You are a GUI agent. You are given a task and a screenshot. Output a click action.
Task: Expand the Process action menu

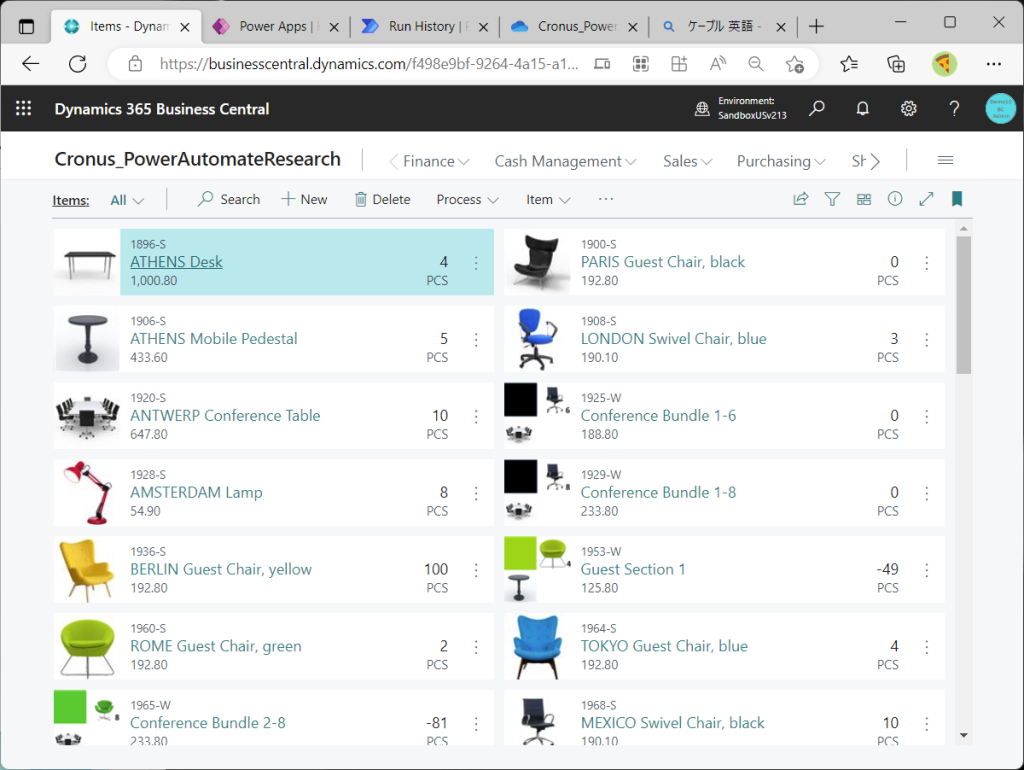pos(468,200)
